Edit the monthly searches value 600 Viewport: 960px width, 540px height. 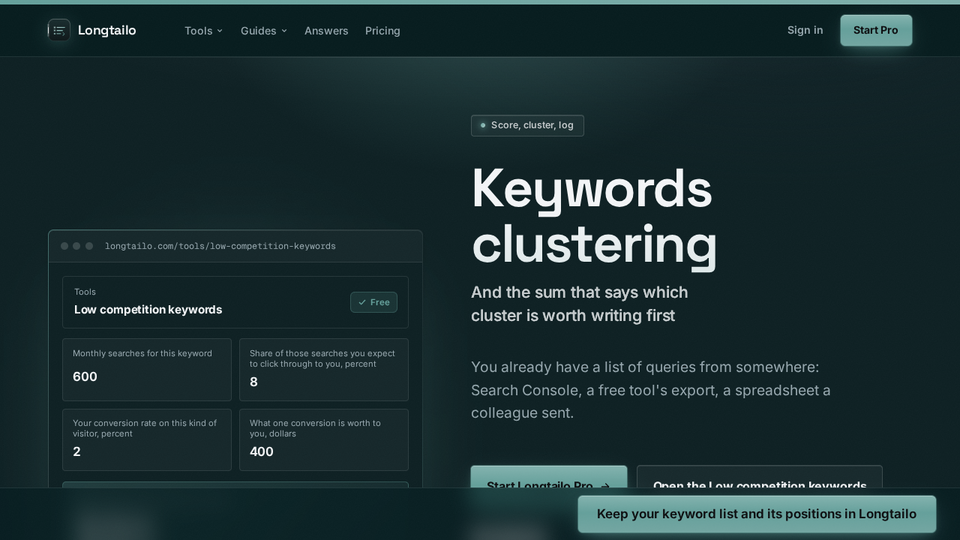(85, 377)
